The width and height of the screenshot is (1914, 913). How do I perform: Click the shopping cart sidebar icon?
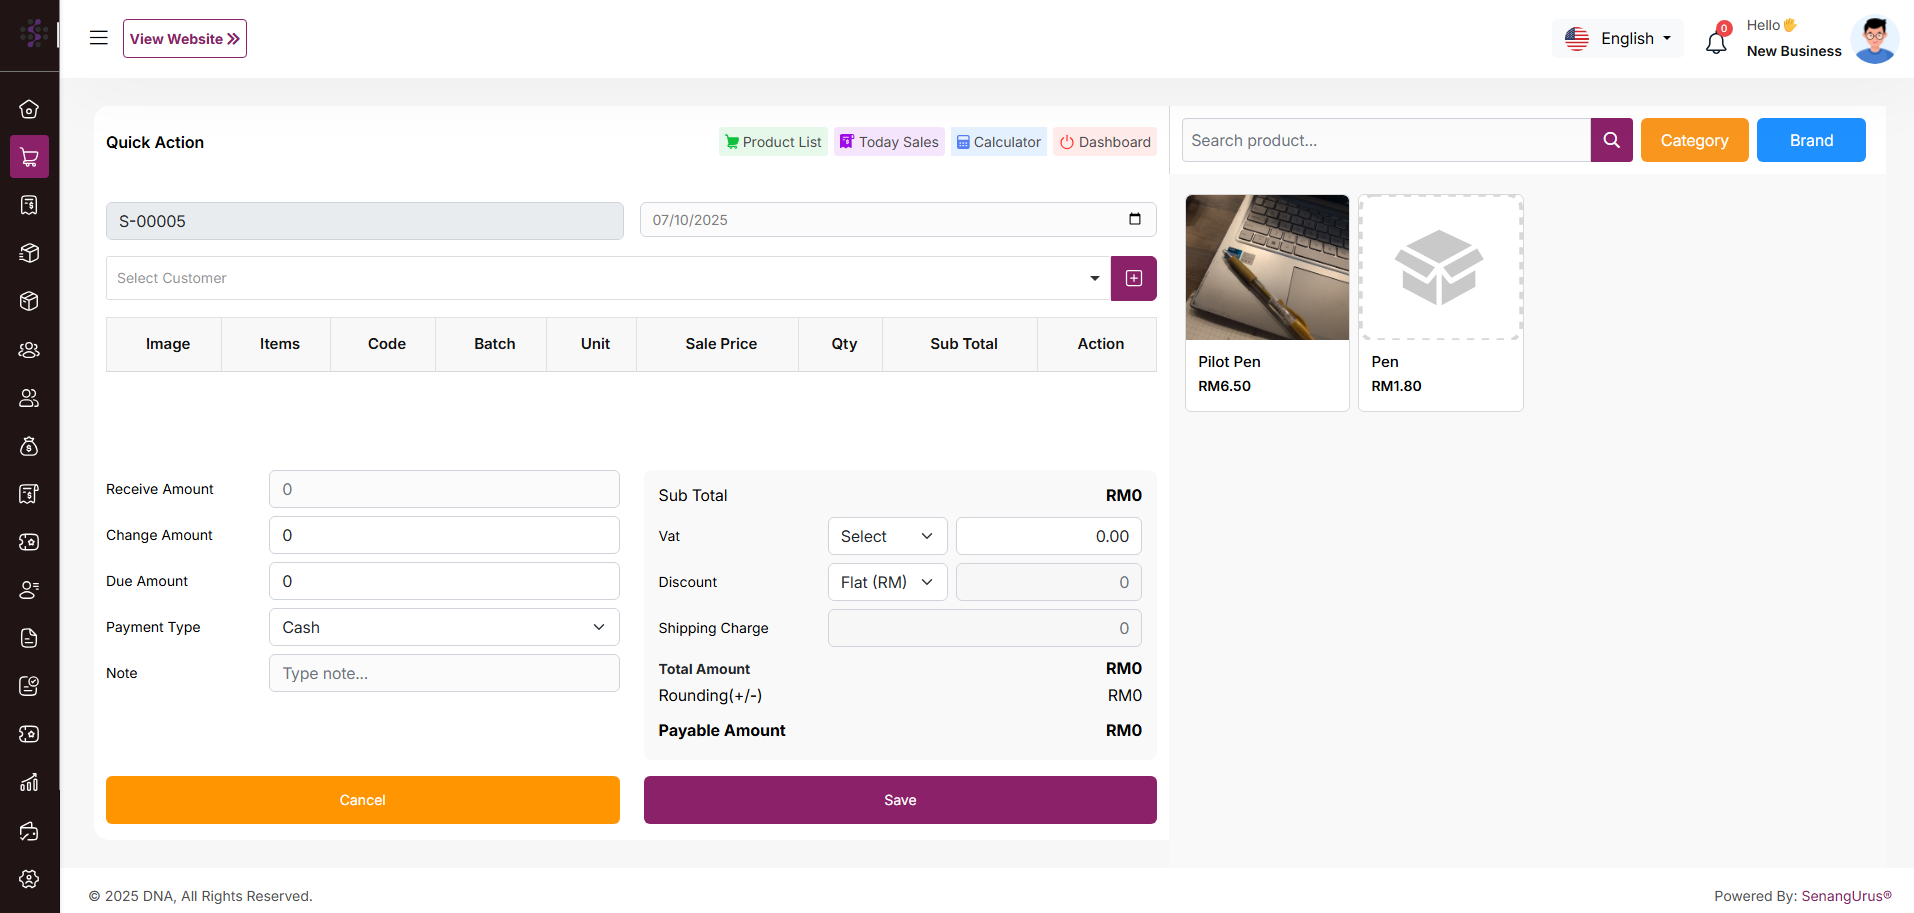tap(29, 157)
